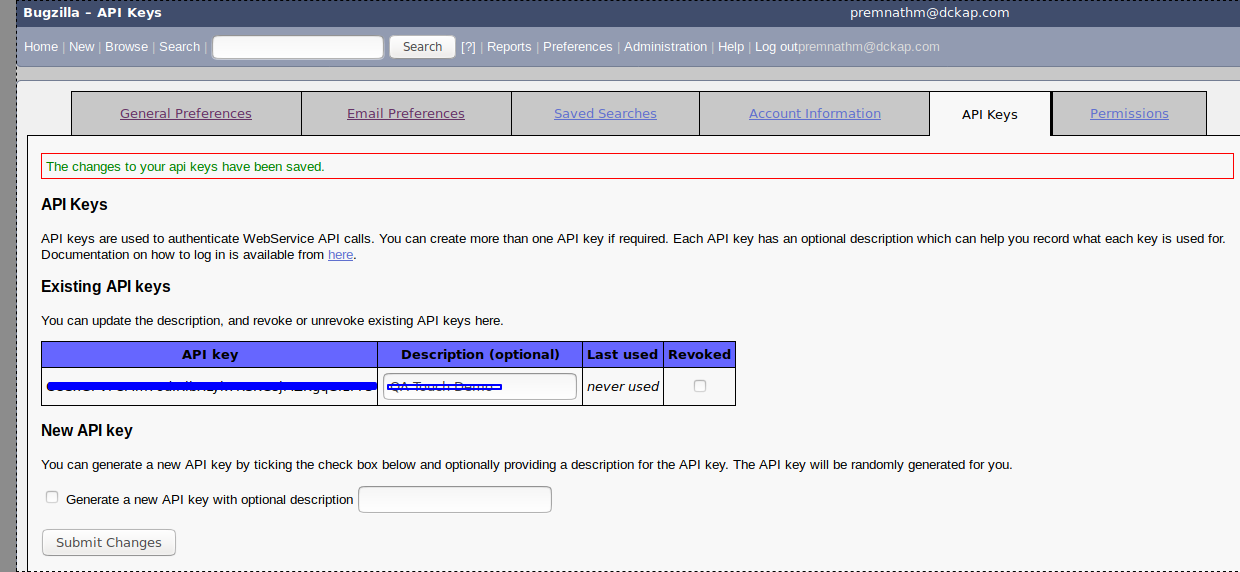Edit the existing key description field
The height and width of the screenshot is (572, 1240).
click(x=480, y=386)
